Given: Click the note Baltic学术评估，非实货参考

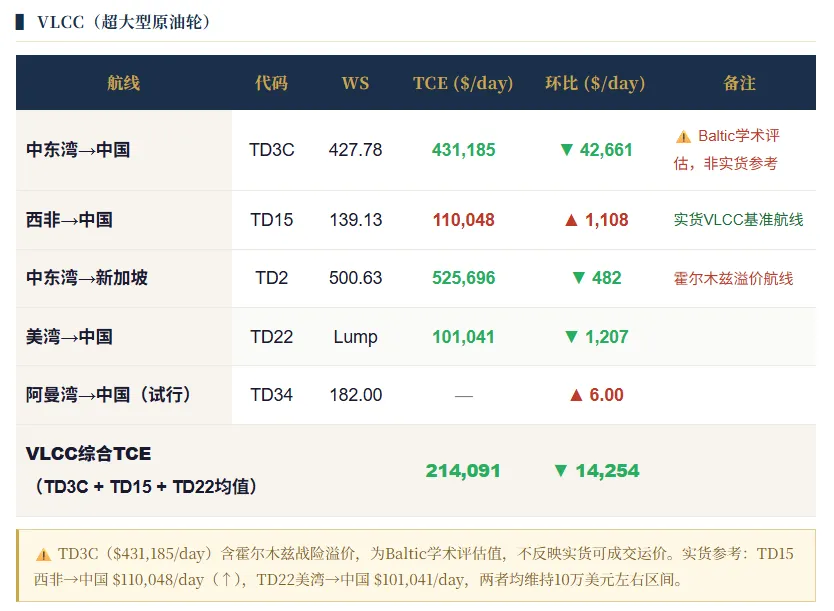Looking at the screenshot, I should pyautogui.click(x=727, y=149).
